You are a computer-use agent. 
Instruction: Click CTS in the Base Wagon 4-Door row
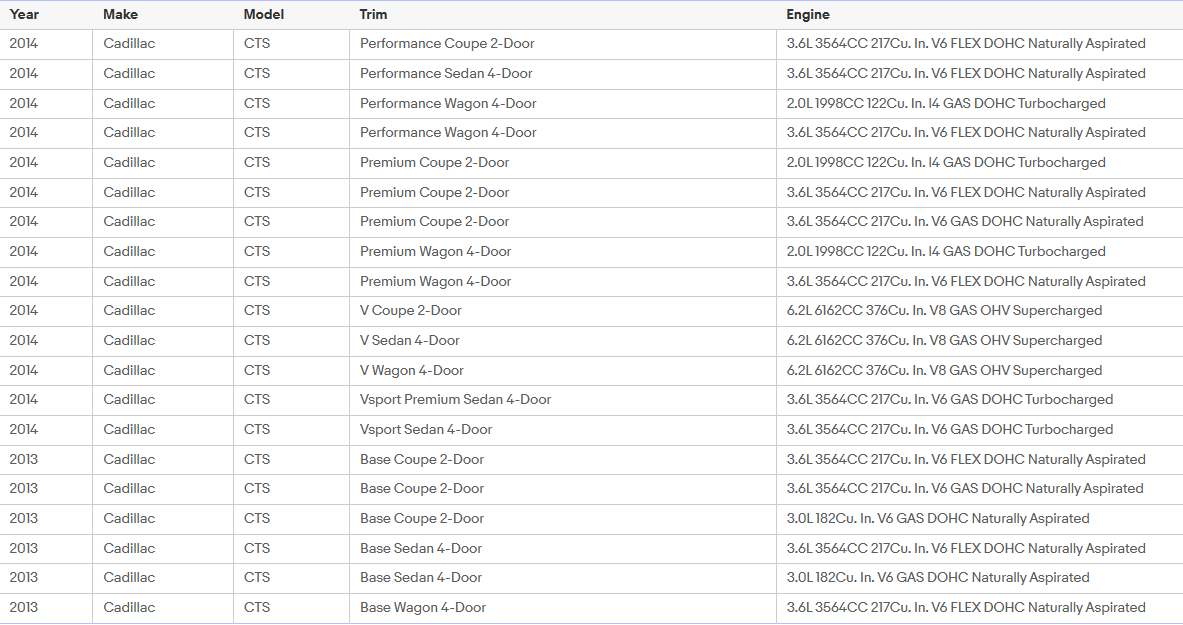point(257,608)
